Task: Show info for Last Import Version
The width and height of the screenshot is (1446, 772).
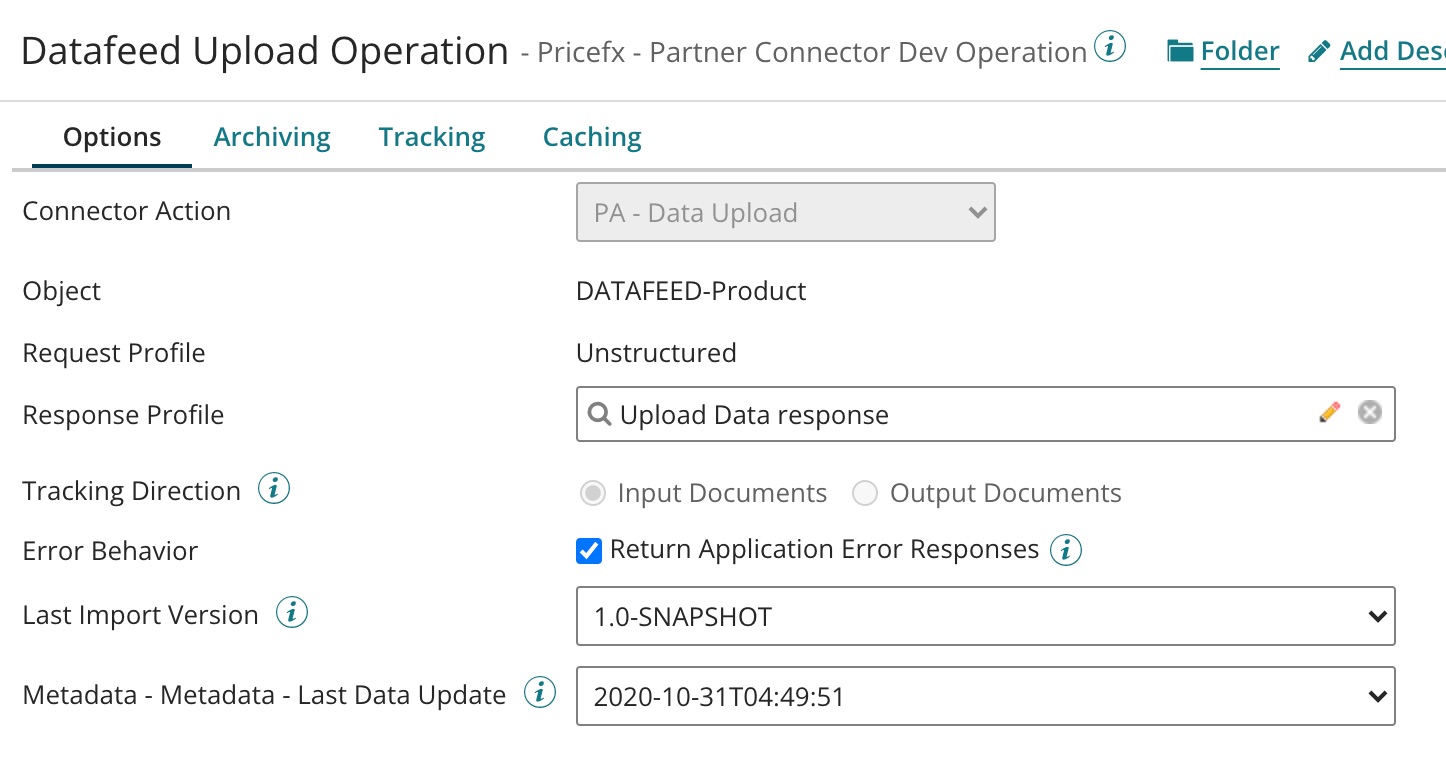Action: coord(292,613)
